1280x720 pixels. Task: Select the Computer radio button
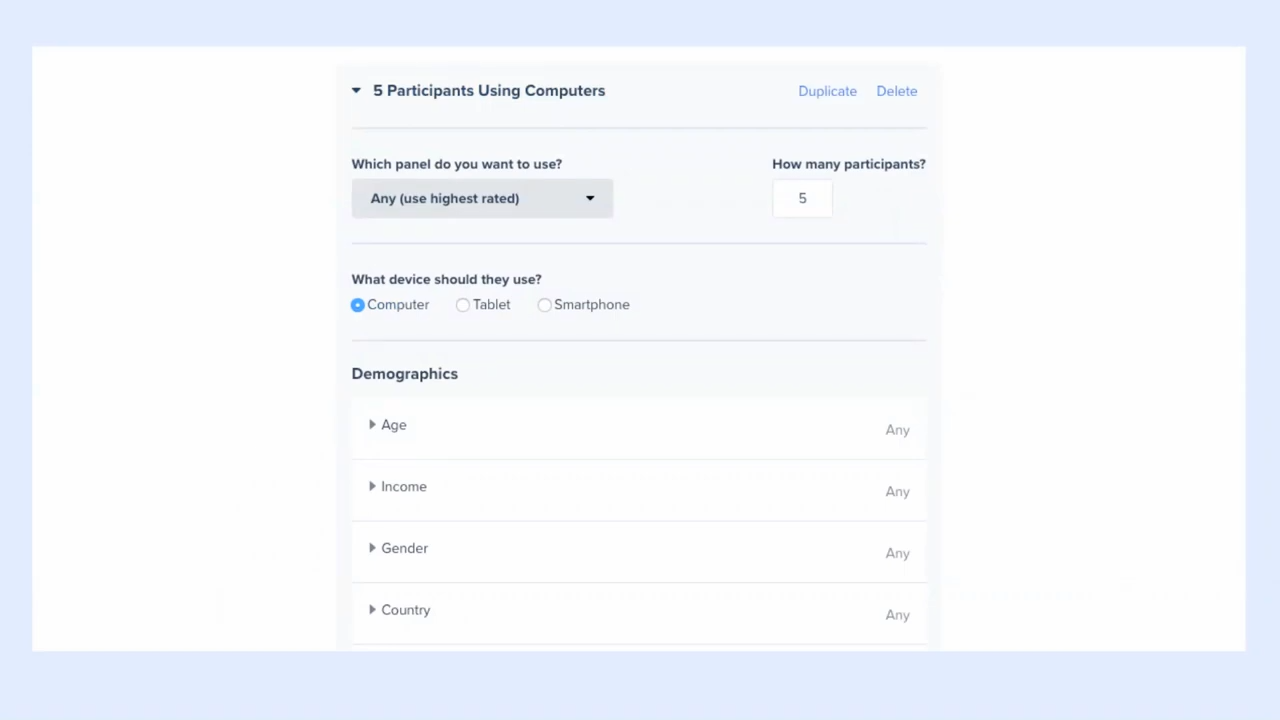[358, 305]
